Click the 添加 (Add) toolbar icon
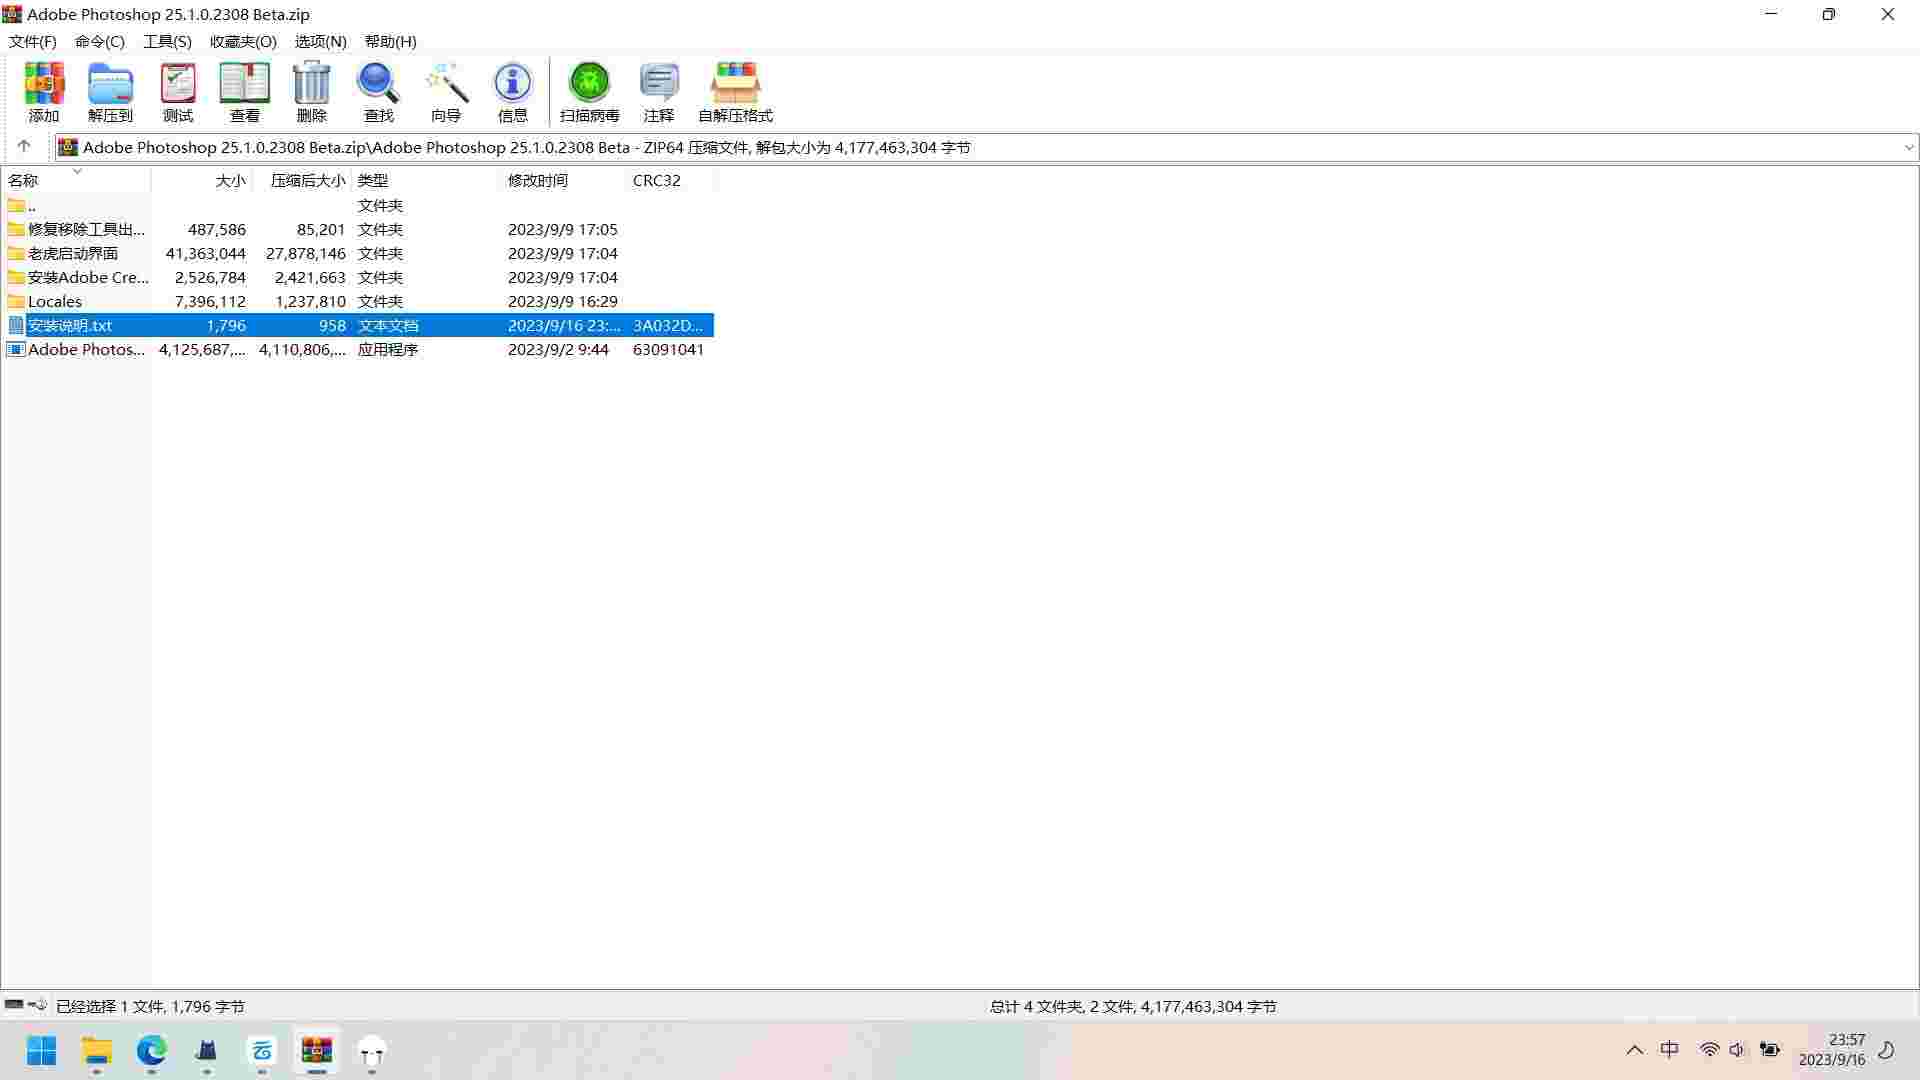Image resolution: width=1920 pixels, height=1080 pixels. click(44, 92)
